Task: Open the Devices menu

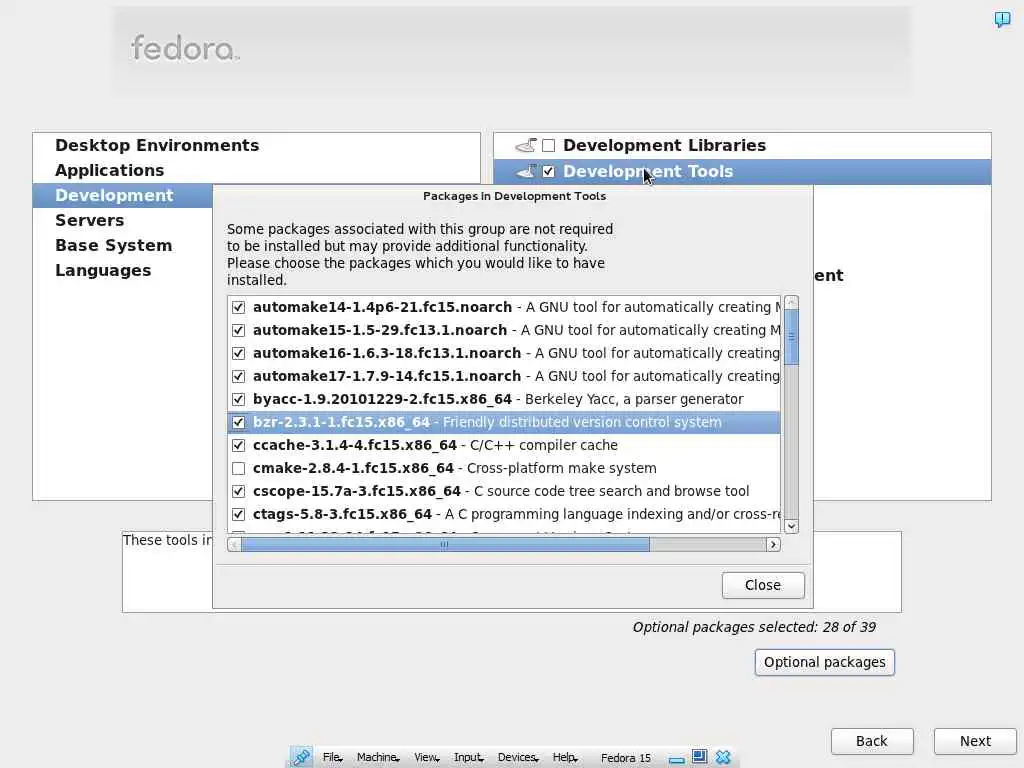Action: 518,758
